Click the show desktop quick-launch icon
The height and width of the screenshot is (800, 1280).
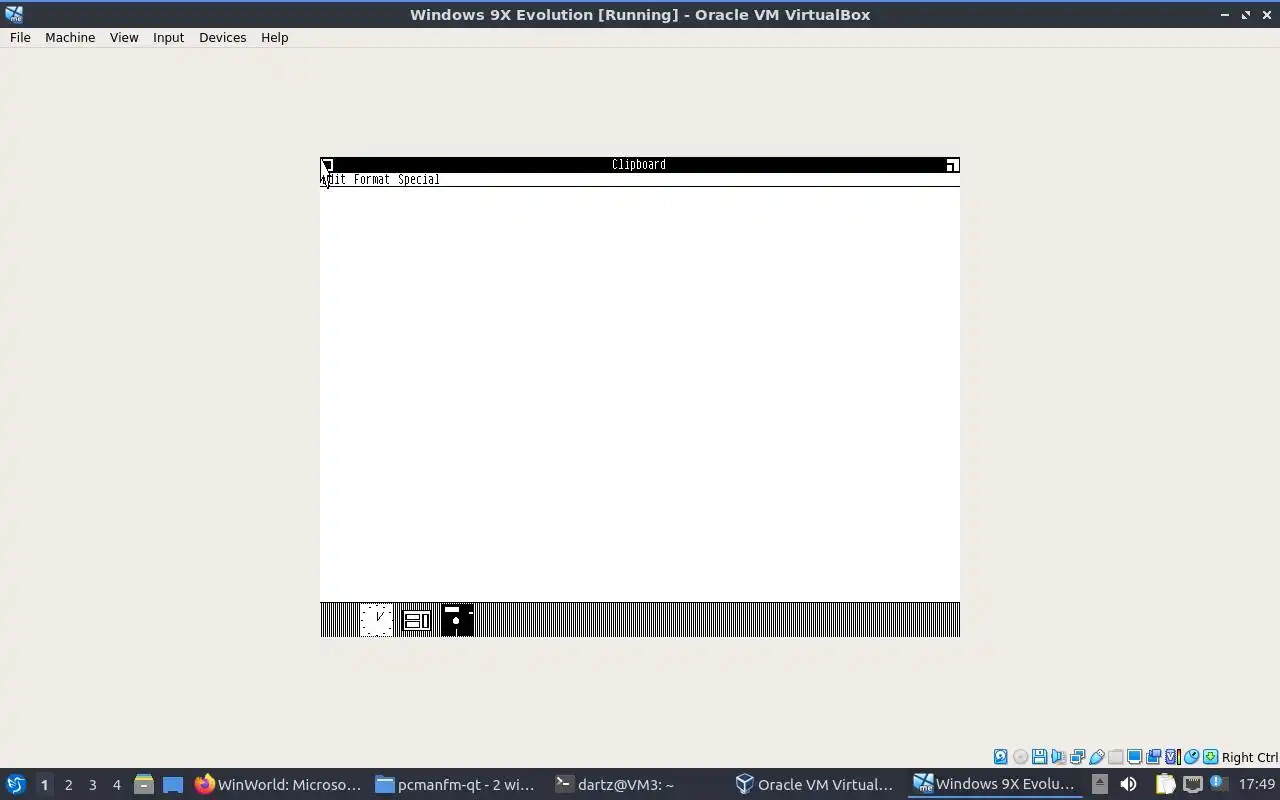coord(173,784)
